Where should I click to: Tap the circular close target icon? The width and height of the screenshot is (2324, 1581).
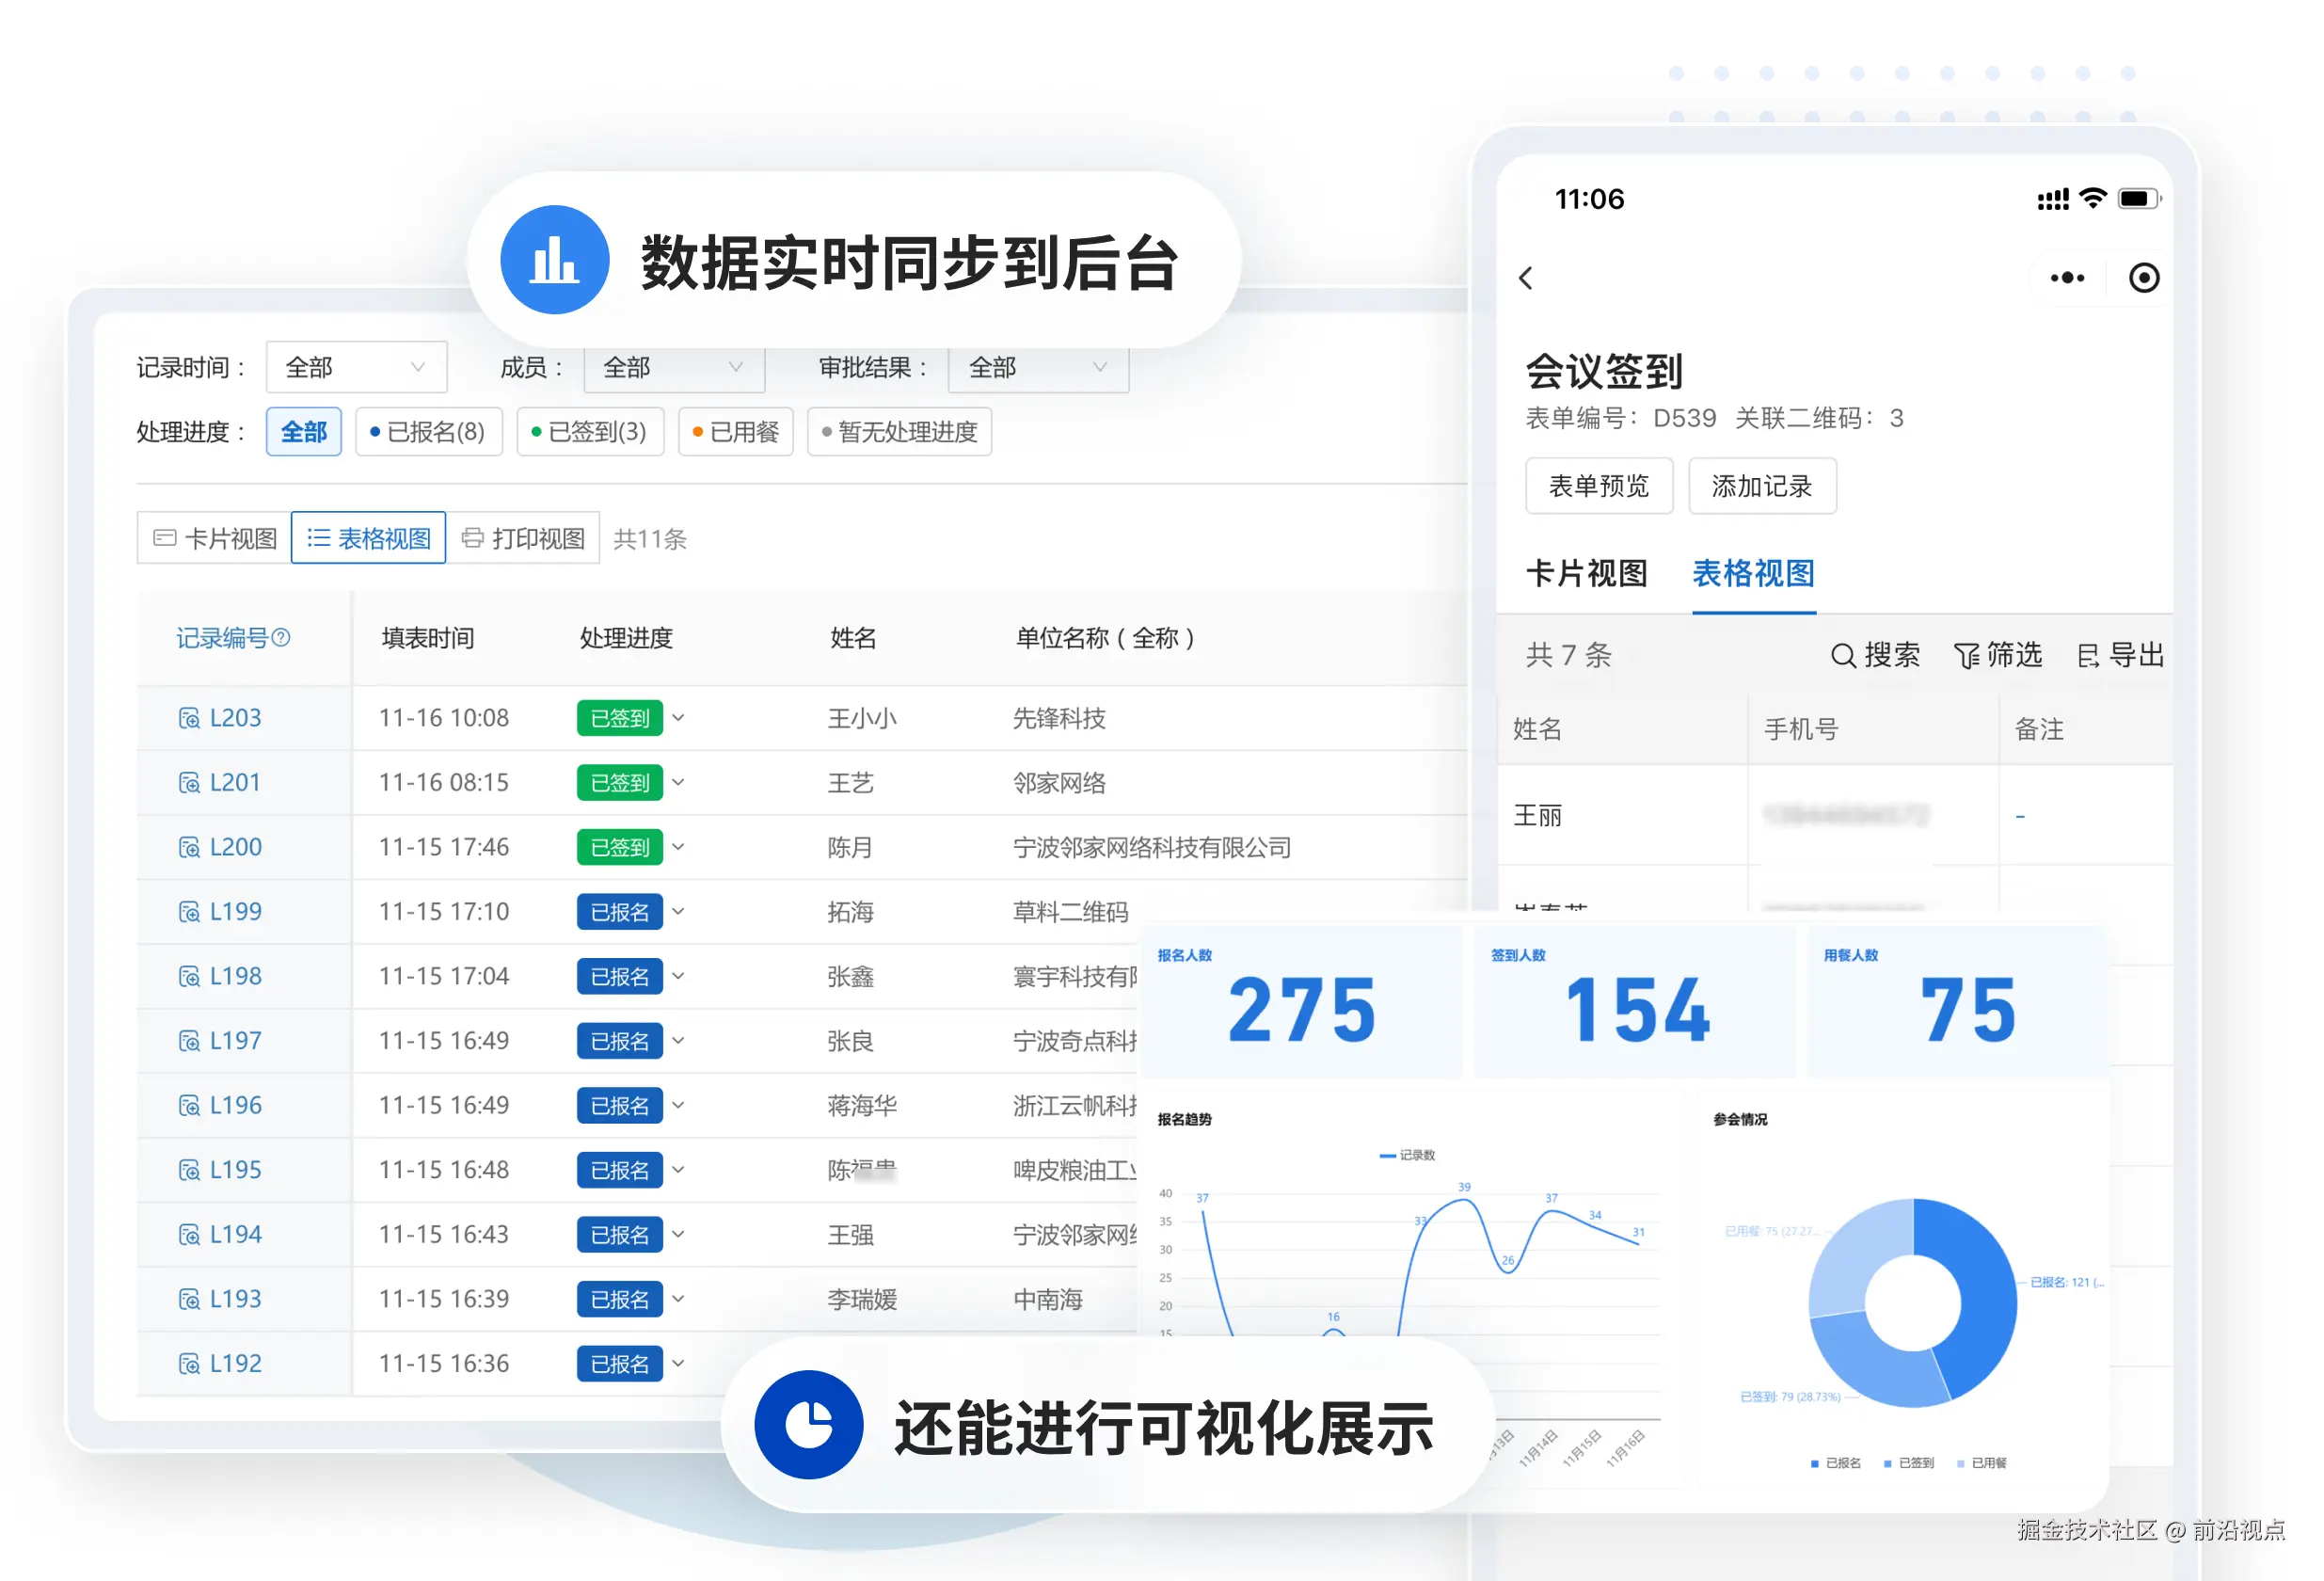coord(2143,278)
